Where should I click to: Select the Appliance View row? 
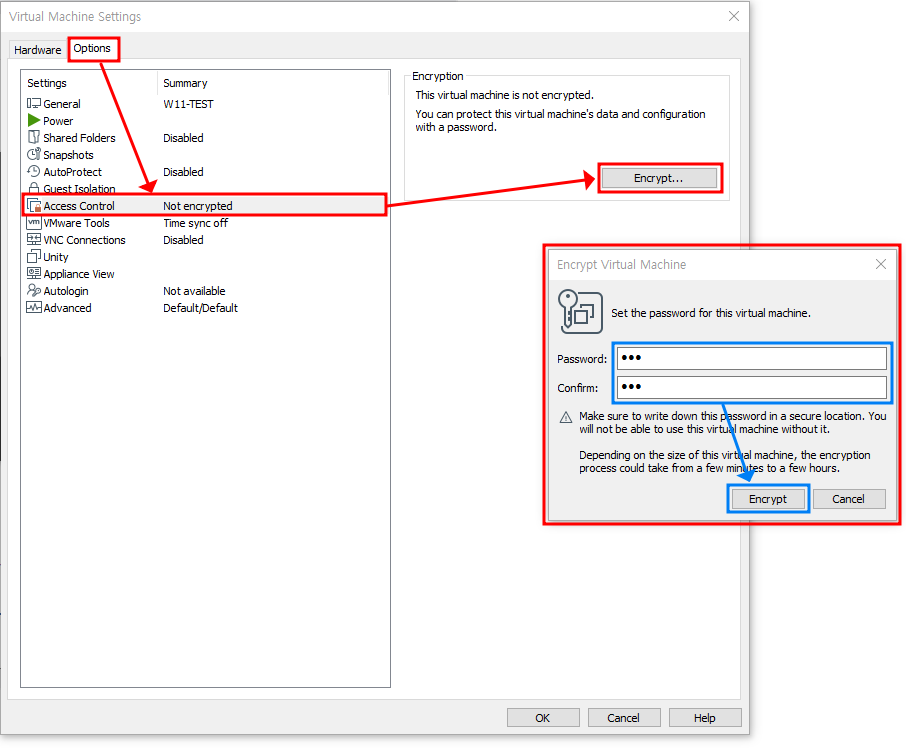coord(205,274)
